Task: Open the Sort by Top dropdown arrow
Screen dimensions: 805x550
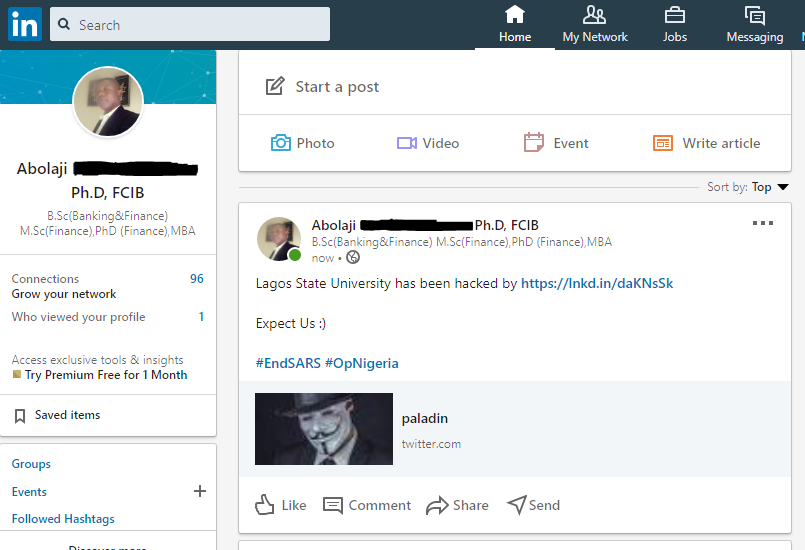Action: pos(783,187)
